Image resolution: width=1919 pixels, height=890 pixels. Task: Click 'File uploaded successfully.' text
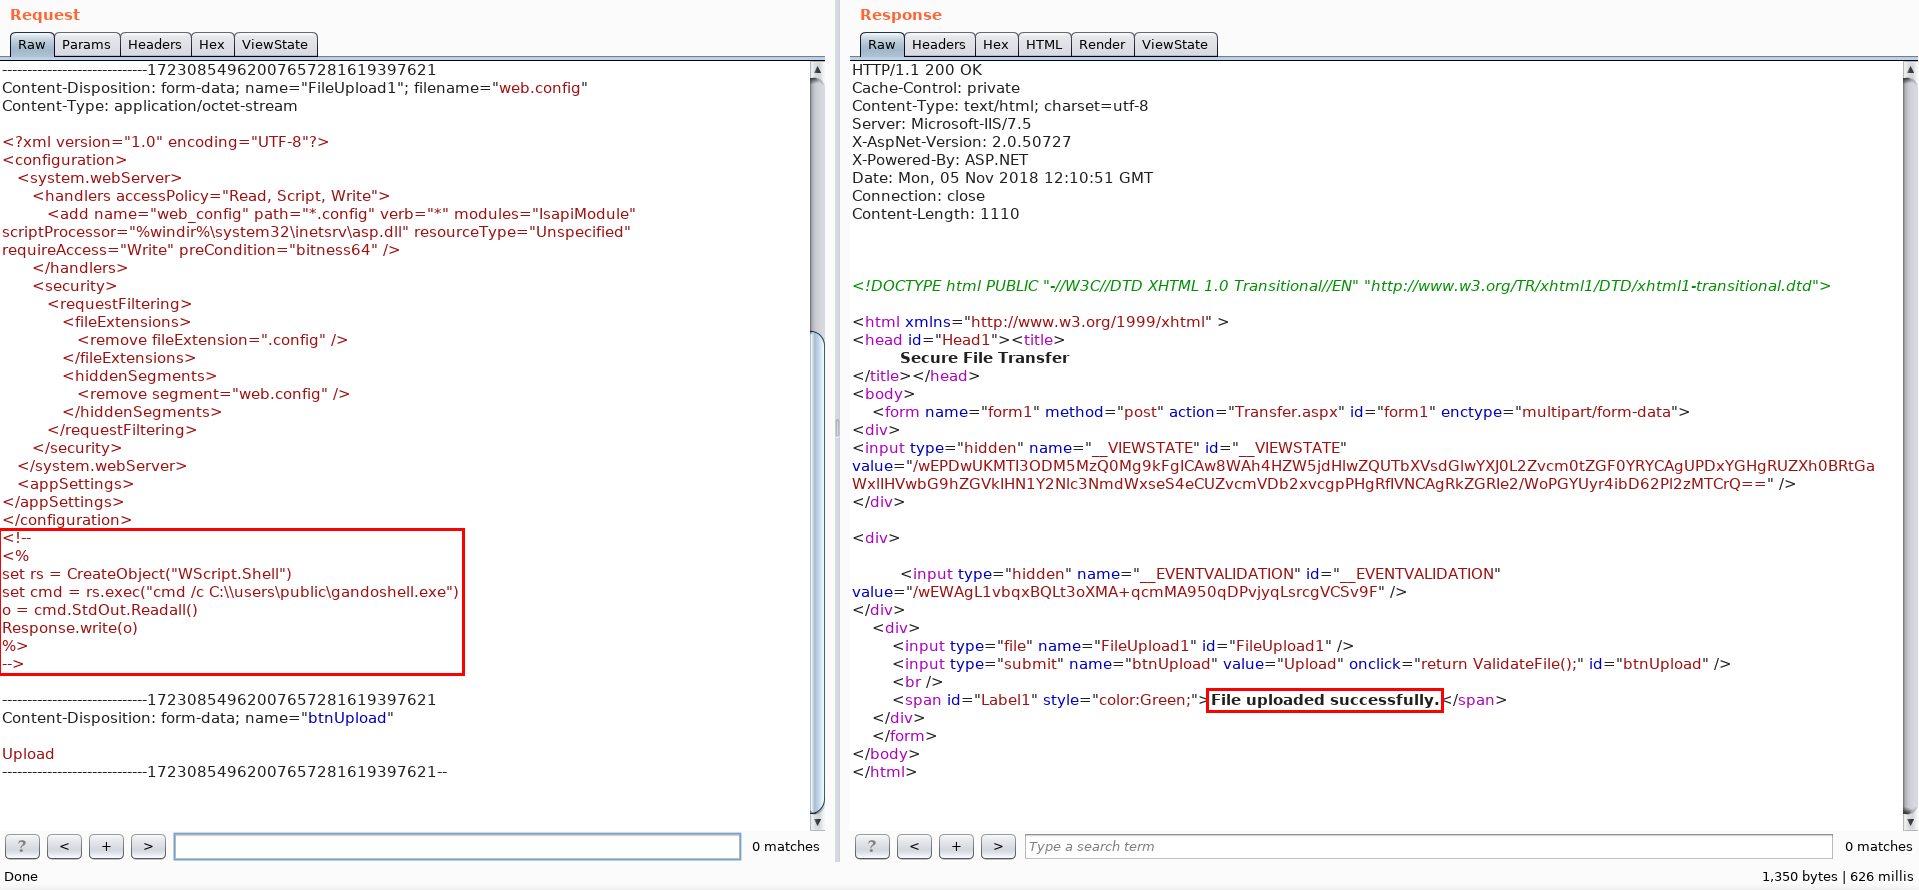click(x=1324, y=700)
